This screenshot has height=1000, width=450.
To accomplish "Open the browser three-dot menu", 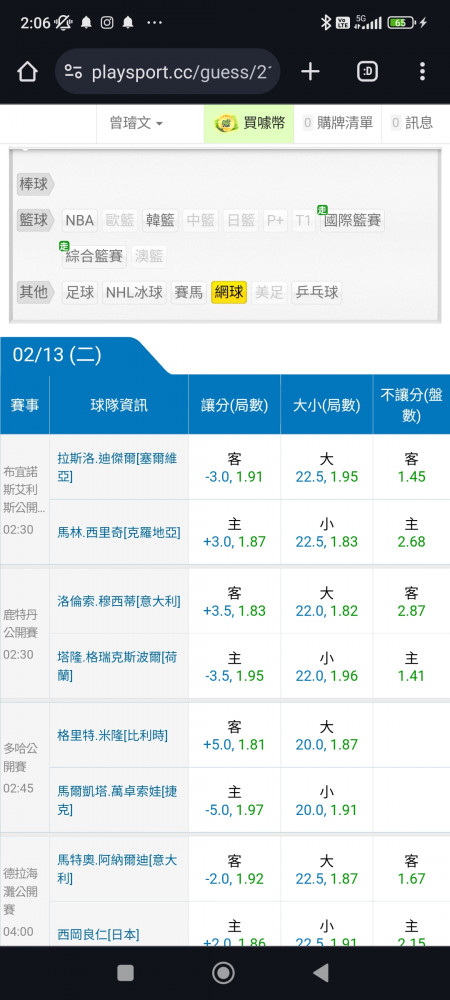I will (422, 71).
